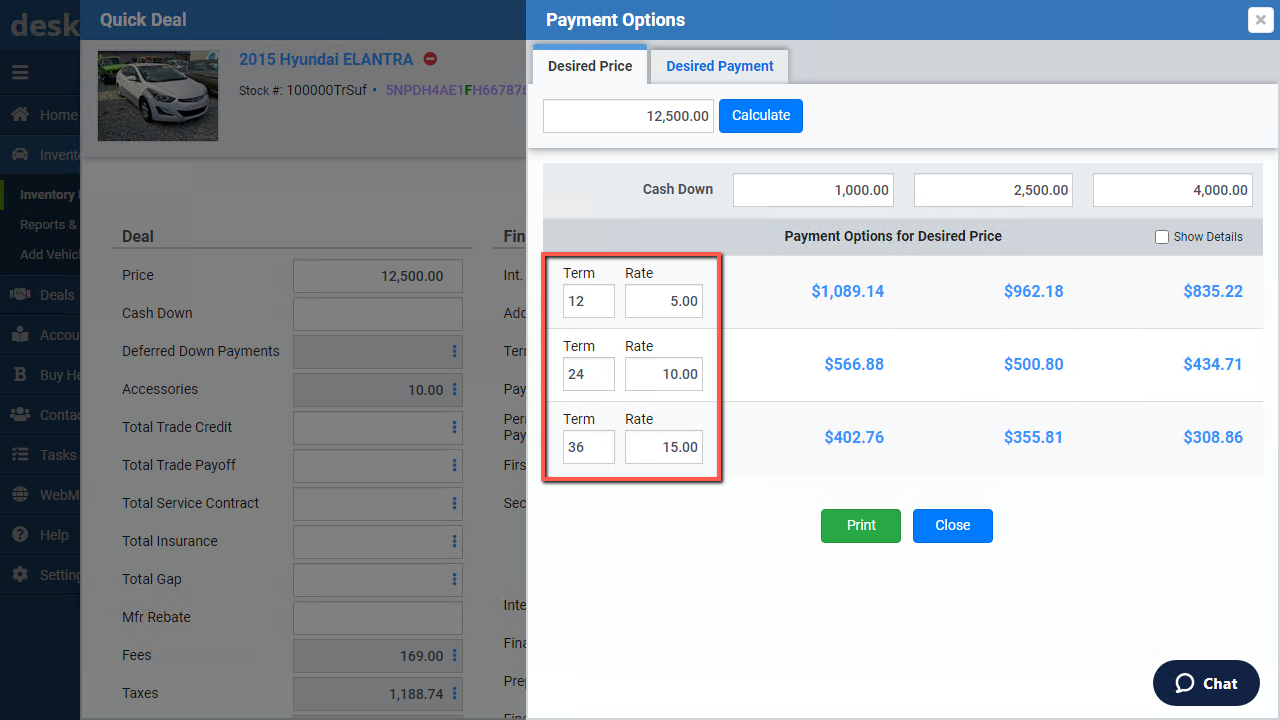
Task: Click the Contacts people icon
Action: coord(20,415)
